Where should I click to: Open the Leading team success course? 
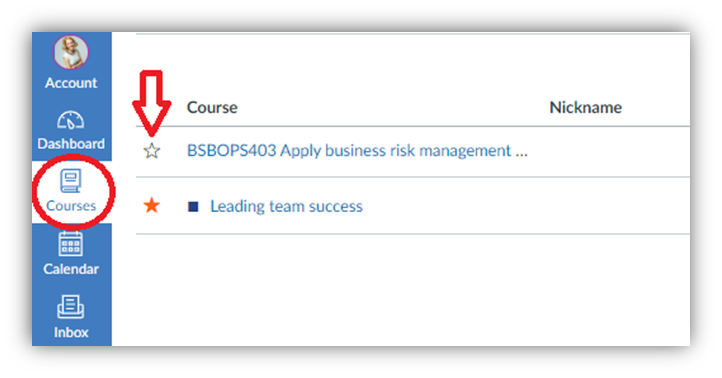click(x=286, y=206)
